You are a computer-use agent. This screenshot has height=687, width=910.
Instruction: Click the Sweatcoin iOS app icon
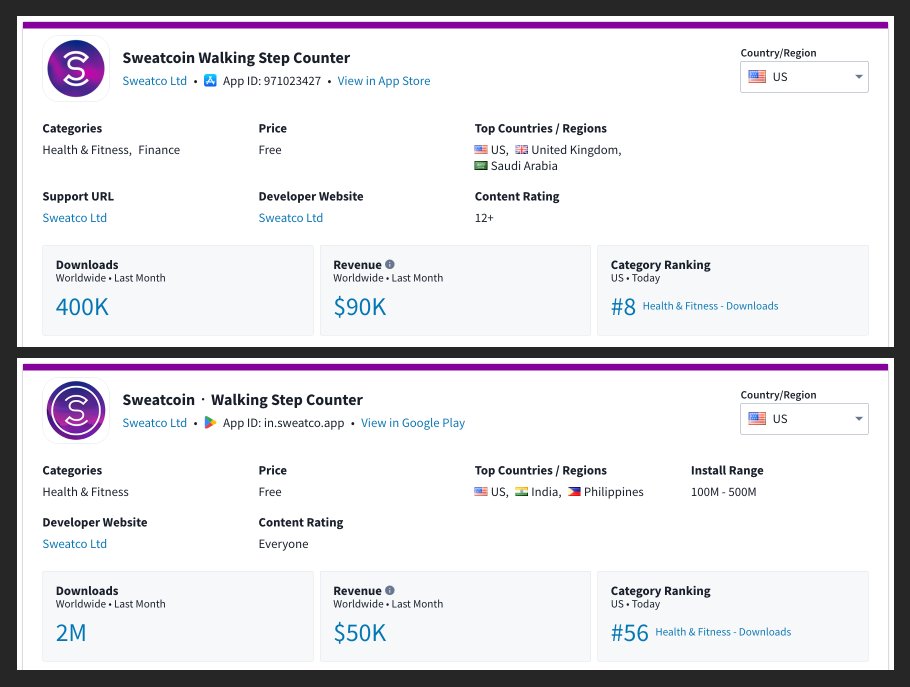76,69
